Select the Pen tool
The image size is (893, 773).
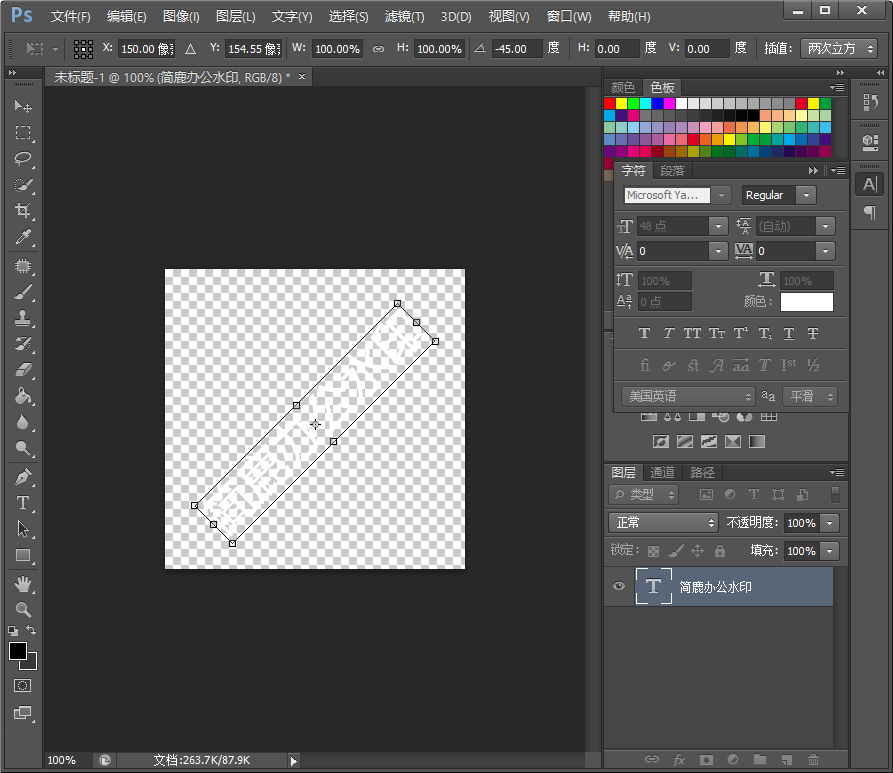pyautogui.click(x=23, y=477)
